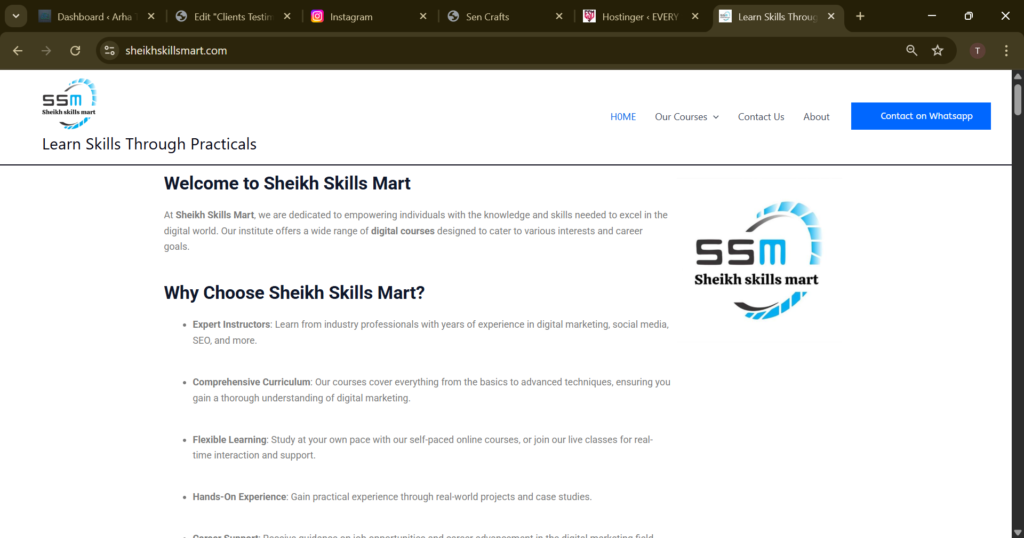This screenshot has width=1024, height=538.
Task: Switch to the Sen Crafts tab
Action: point(505,16)
